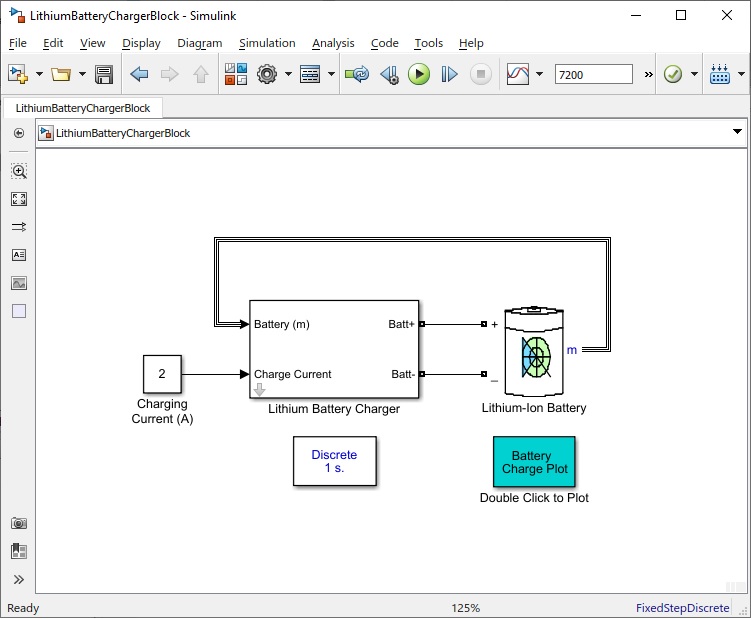The width and height of the screenshot is (751, 619).
Task: Open the Simulation menu
Action: (x=267, y=43)
